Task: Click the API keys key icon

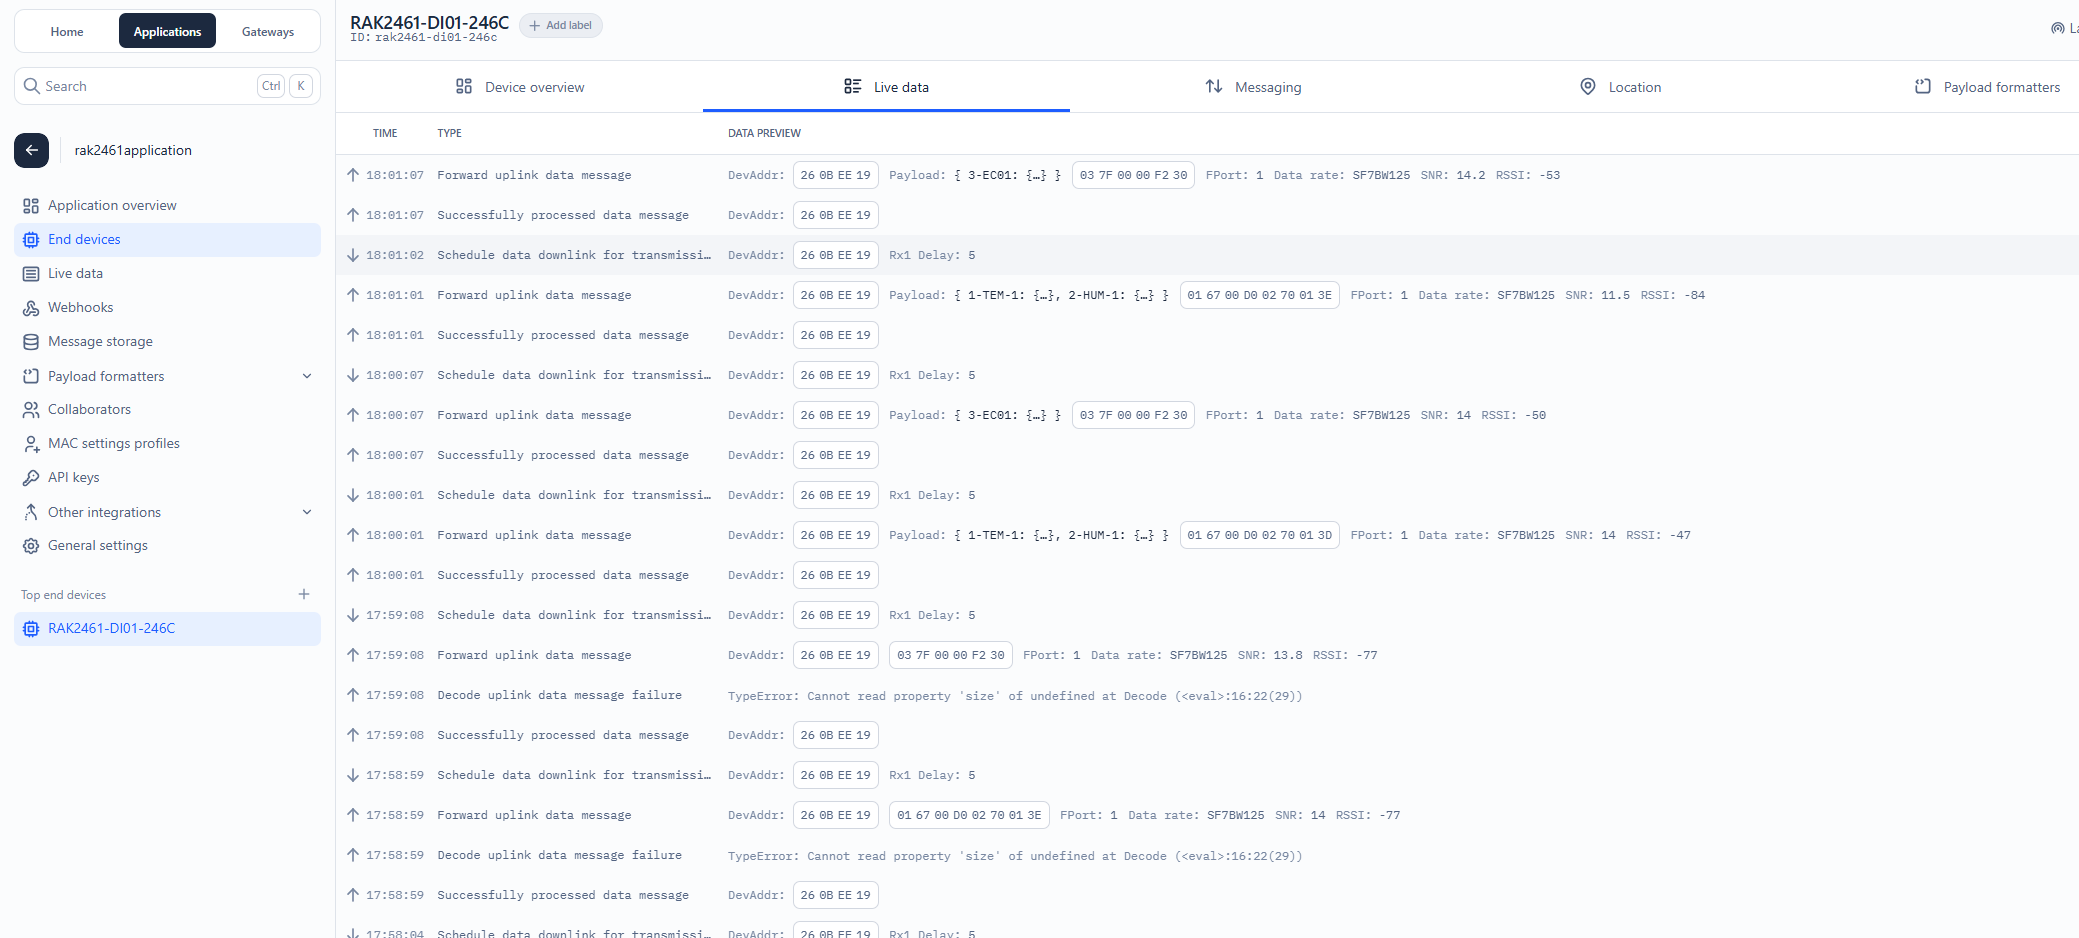Action: point(31,478)
